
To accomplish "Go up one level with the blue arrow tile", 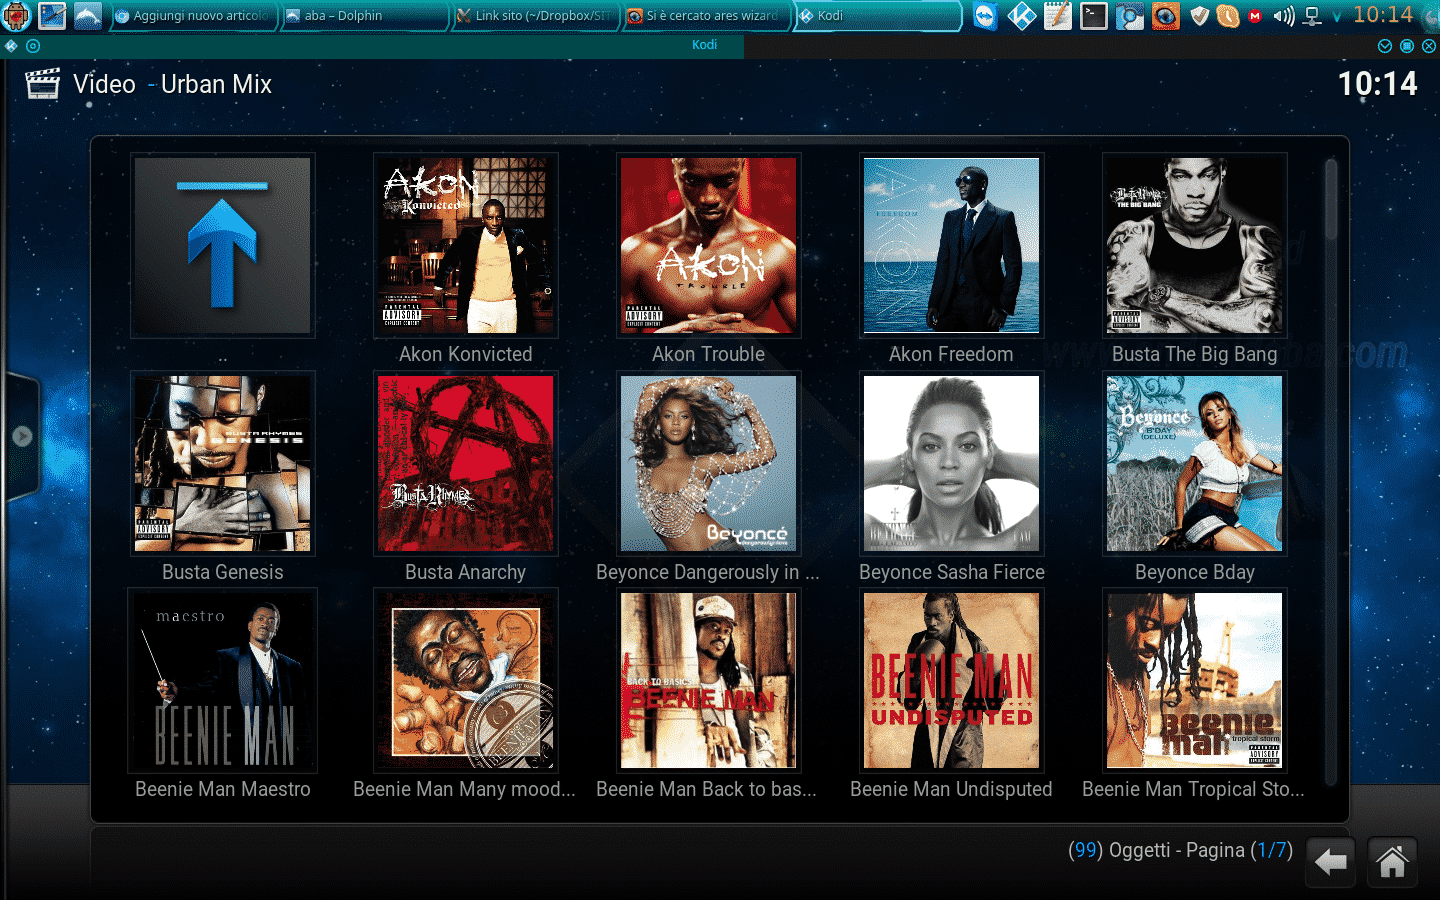I will [x=222, y=245].
